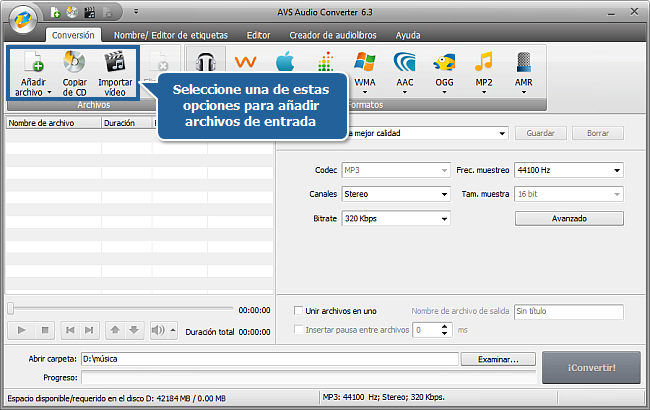650x410 pixels.
Task: Click the Avanzado button
Action: [568, 218]
